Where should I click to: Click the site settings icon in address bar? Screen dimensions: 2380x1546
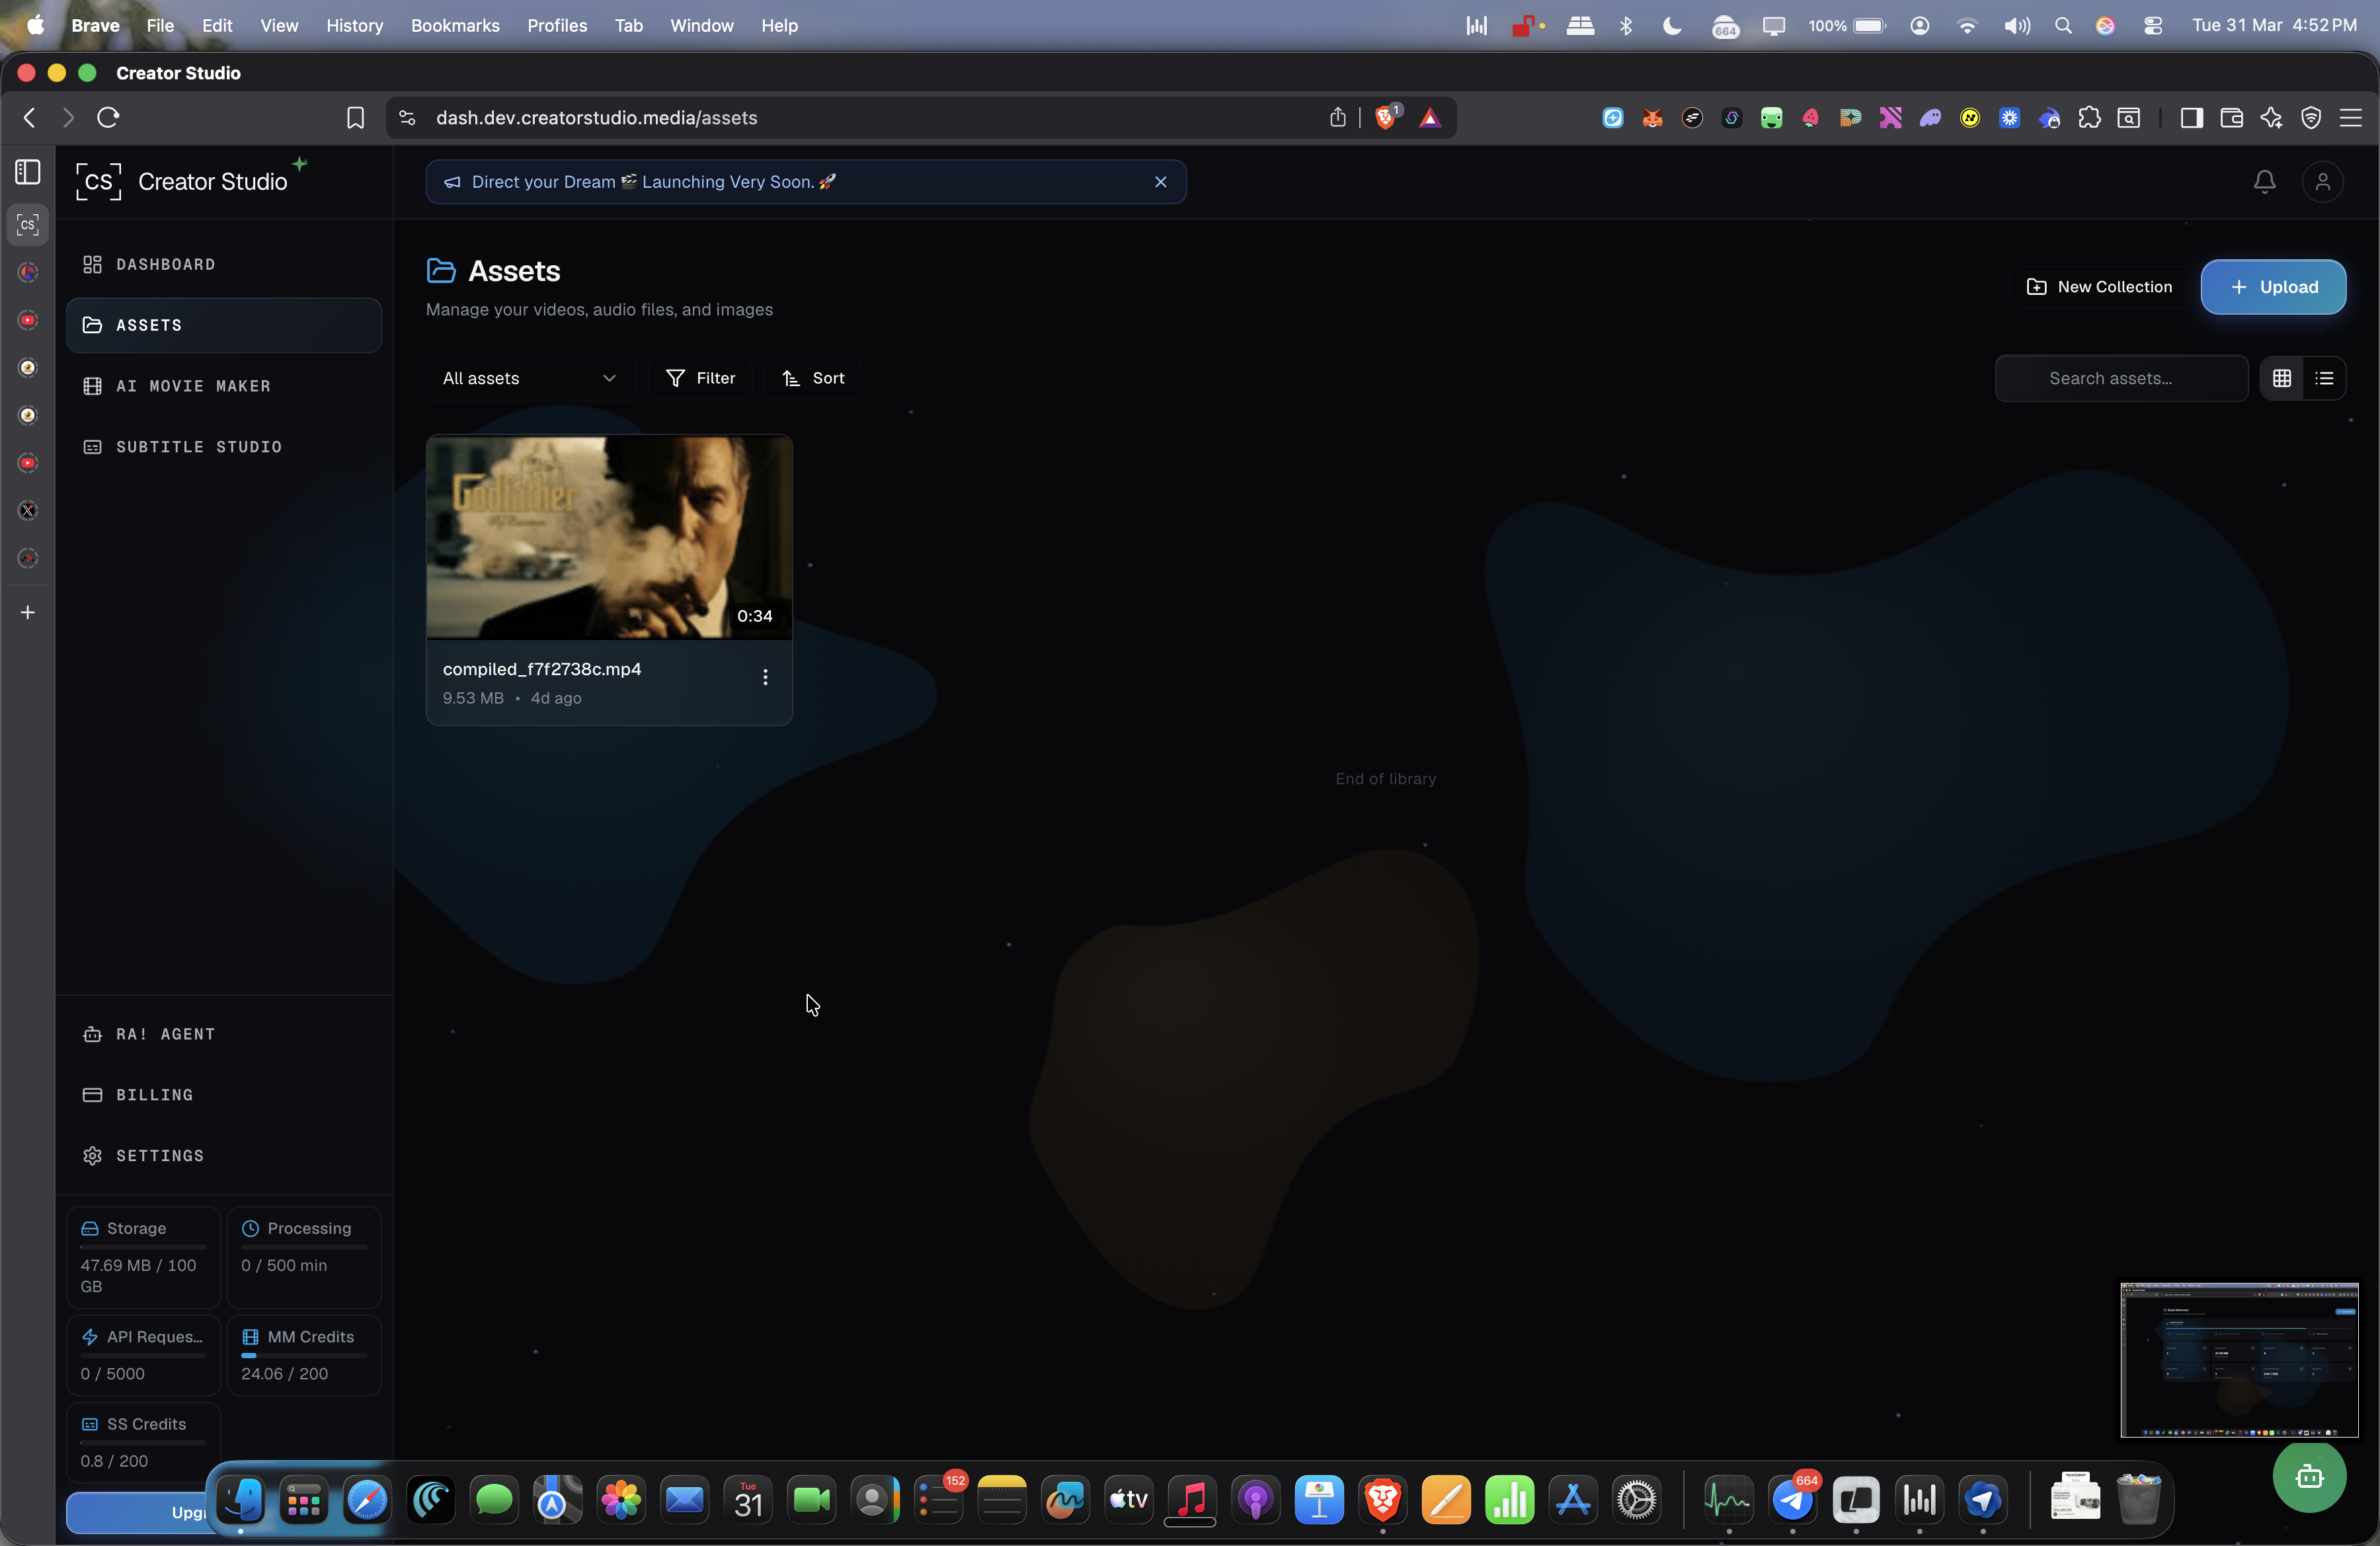pos(407,118)
